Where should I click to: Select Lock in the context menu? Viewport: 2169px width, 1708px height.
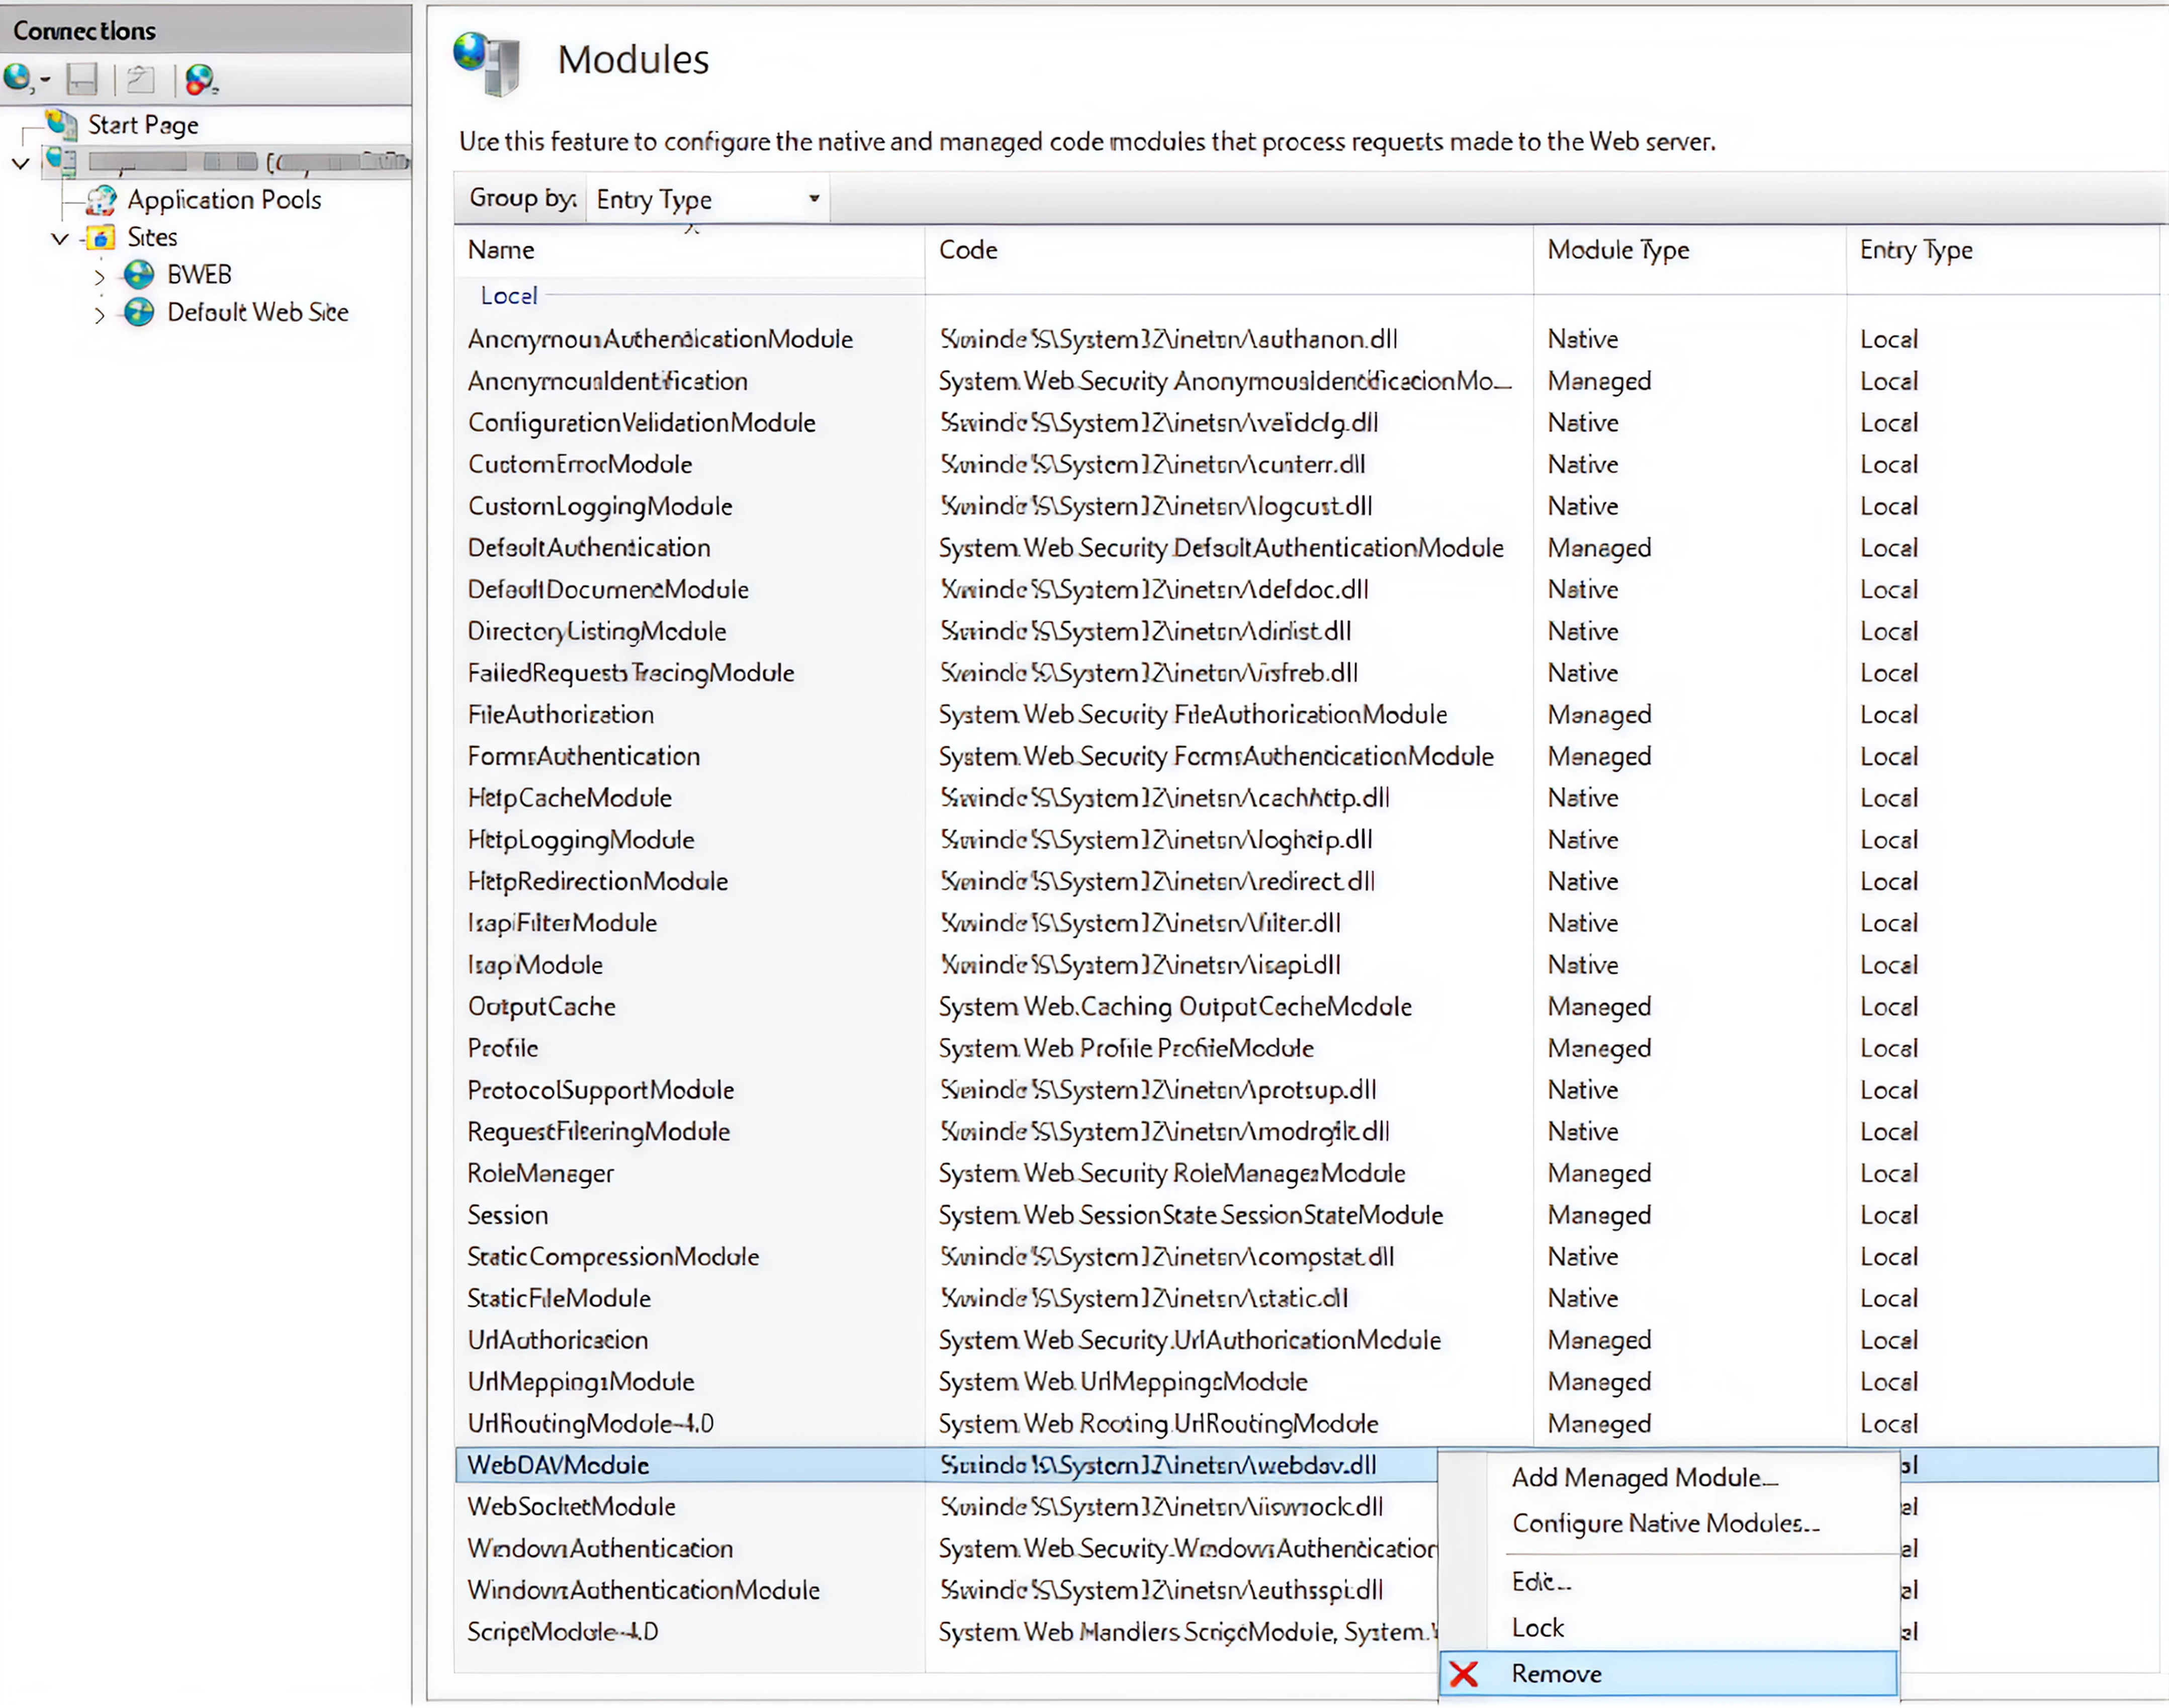tap(1537, 1628)
